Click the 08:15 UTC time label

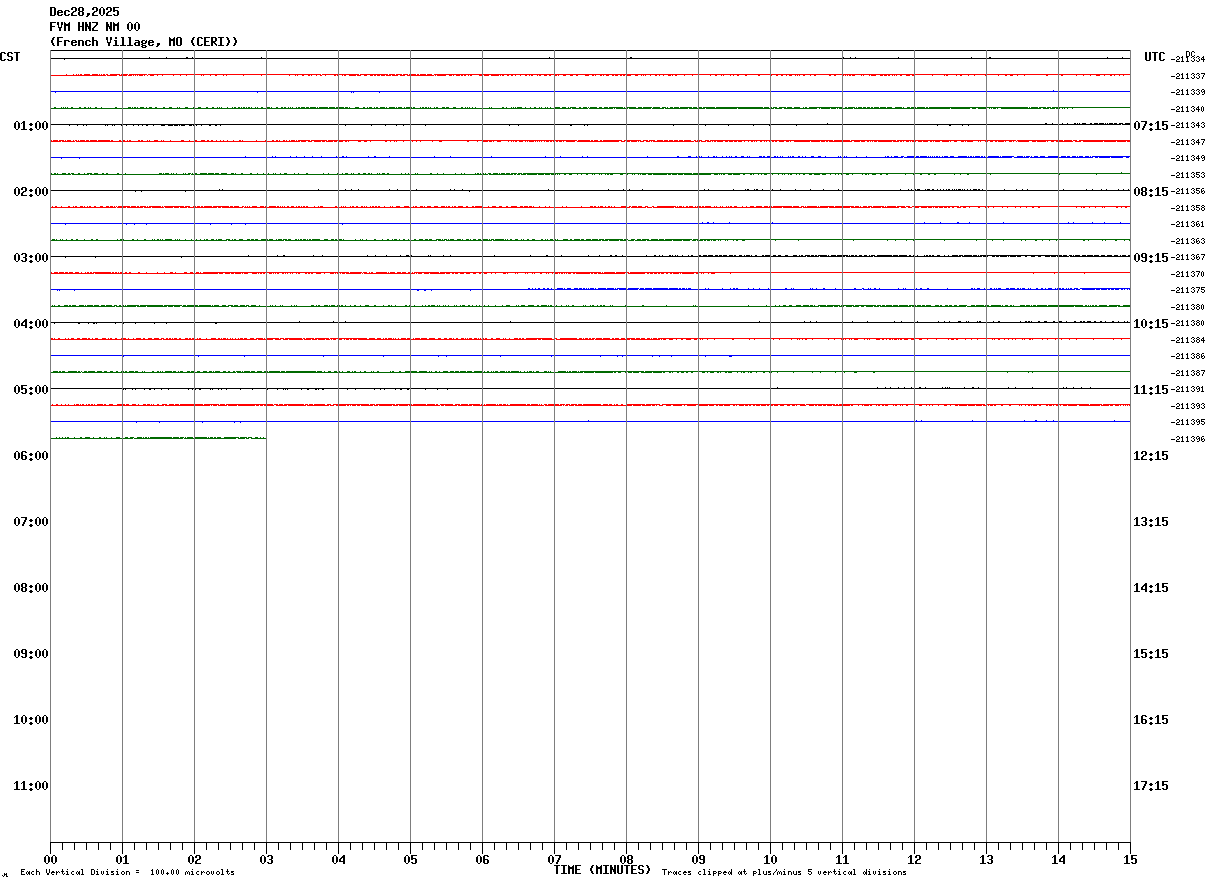click(x=1150, y=191)
